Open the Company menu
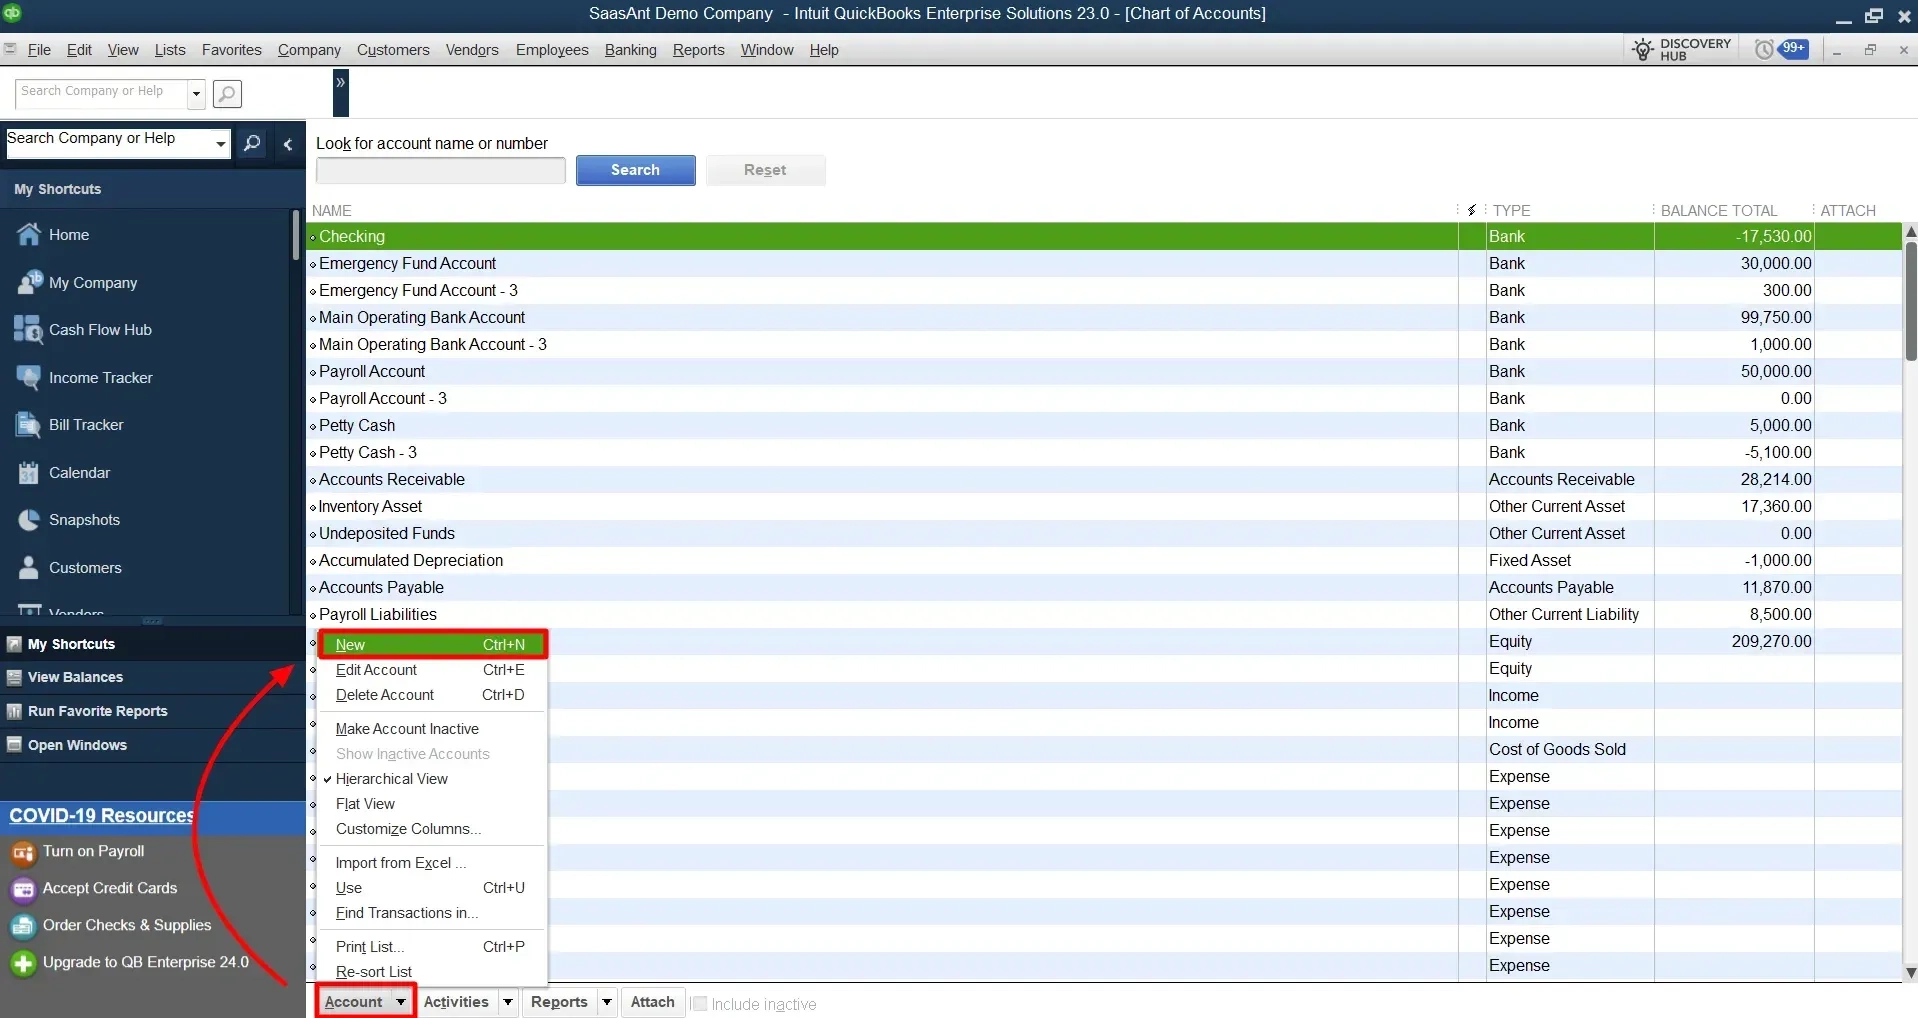The image size is (1918, 1018). [x=309, y=50]
